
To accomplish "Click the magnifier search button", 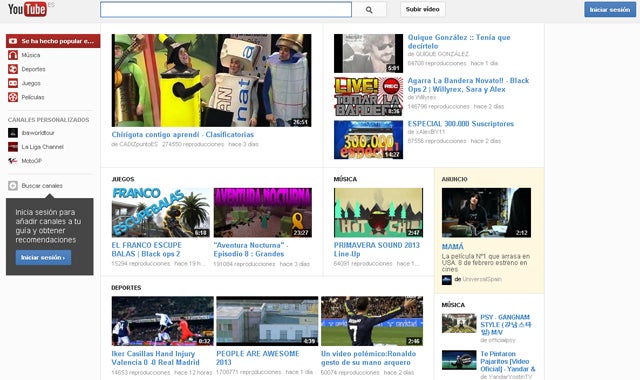I will pyautogui.click(x=369, y=10).
